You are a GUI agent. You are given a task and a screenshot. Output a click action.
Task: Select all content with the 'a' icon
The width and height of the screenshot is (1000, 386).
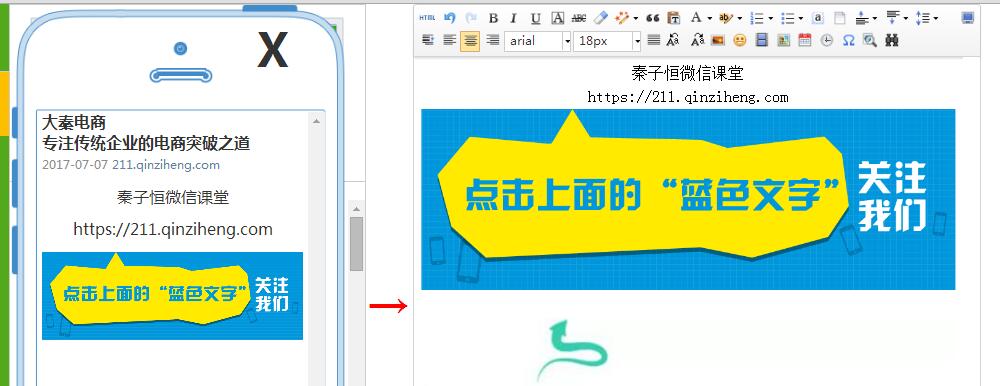(x=818, y=18)
